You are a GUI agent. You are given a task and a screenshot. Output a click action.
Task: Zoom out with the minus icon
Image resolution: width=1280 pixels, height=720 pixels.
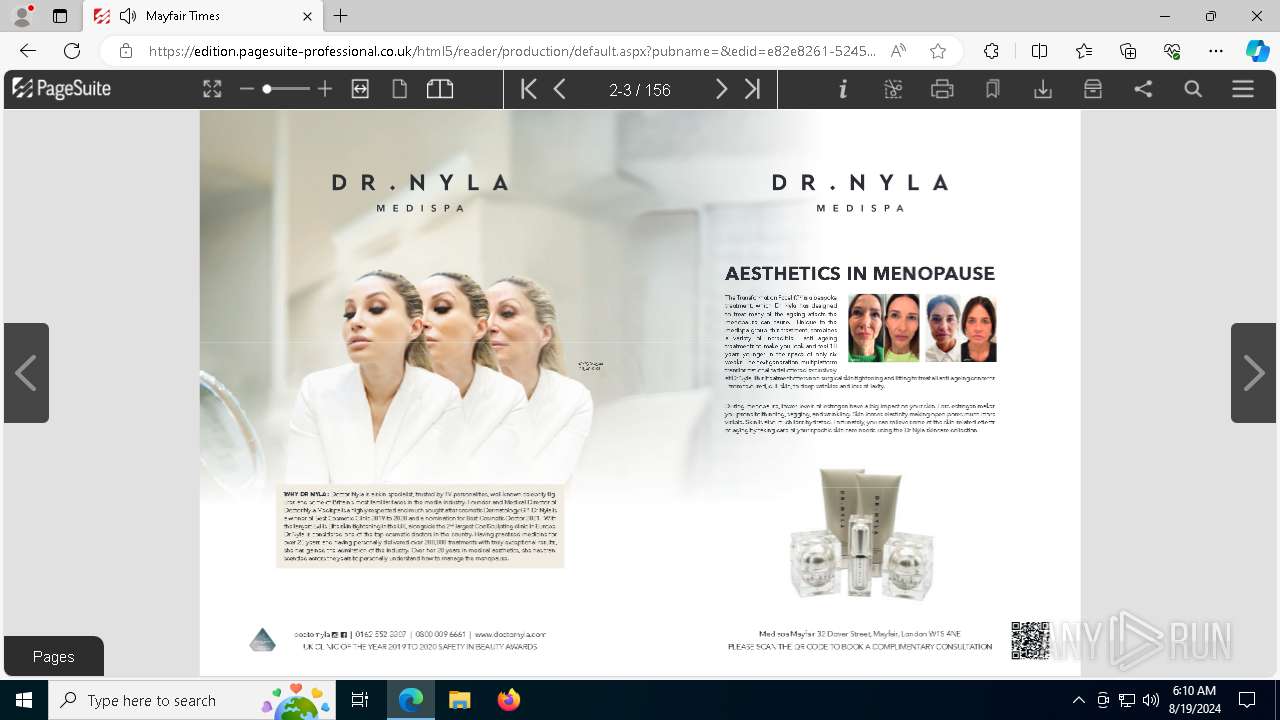click(x=247, y=89)
